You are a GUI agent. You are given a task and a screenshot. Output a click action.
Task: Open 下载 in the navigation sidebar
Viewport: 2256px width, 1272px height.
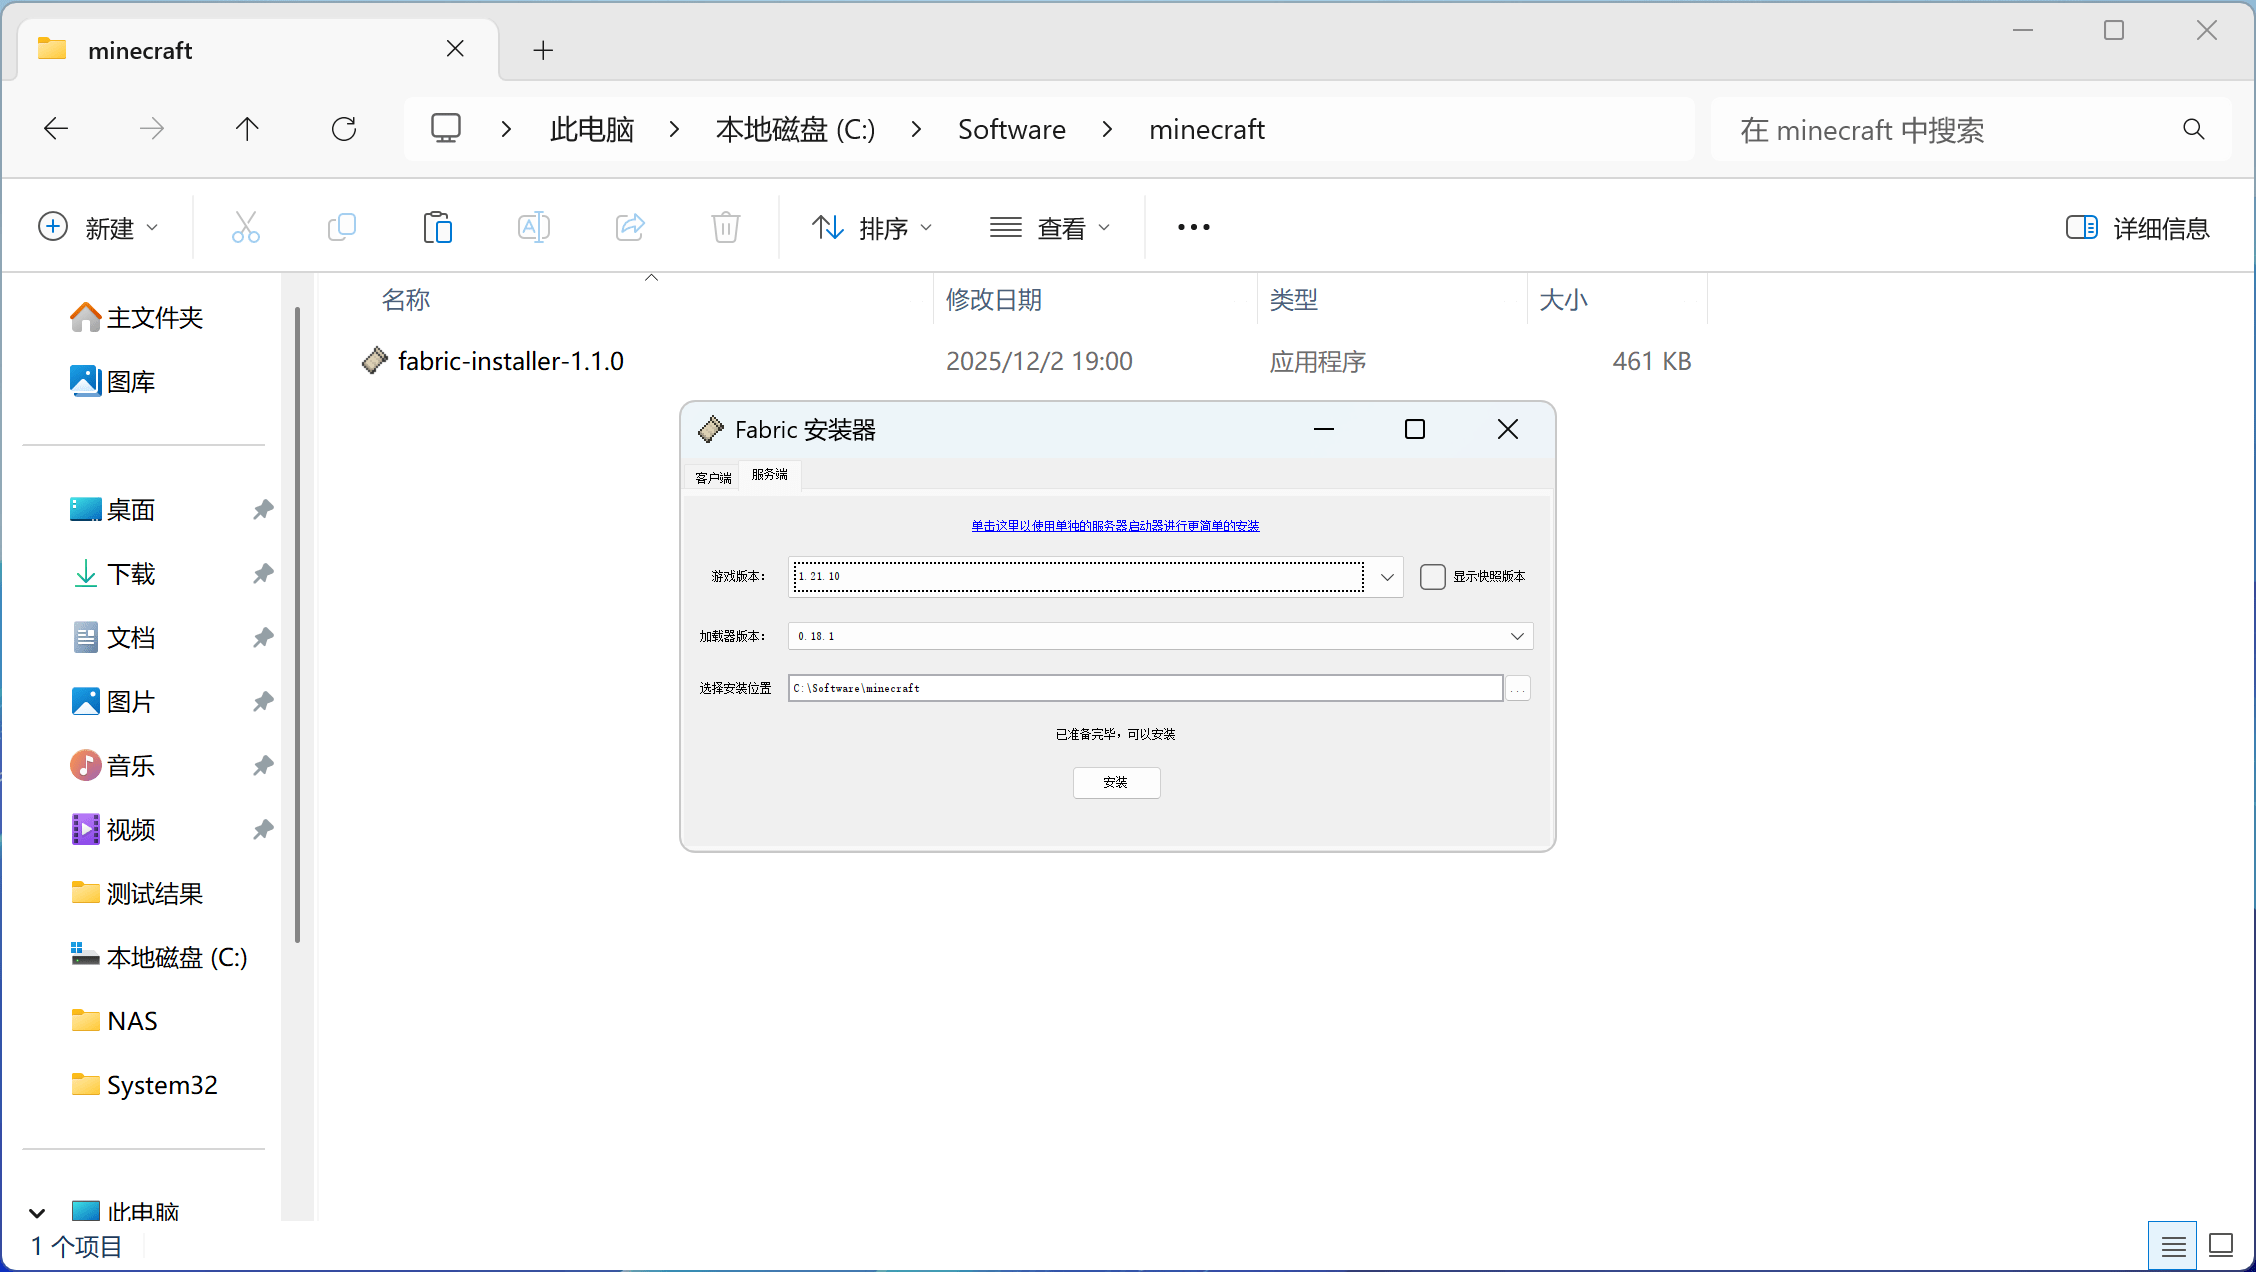click(131, 574)
